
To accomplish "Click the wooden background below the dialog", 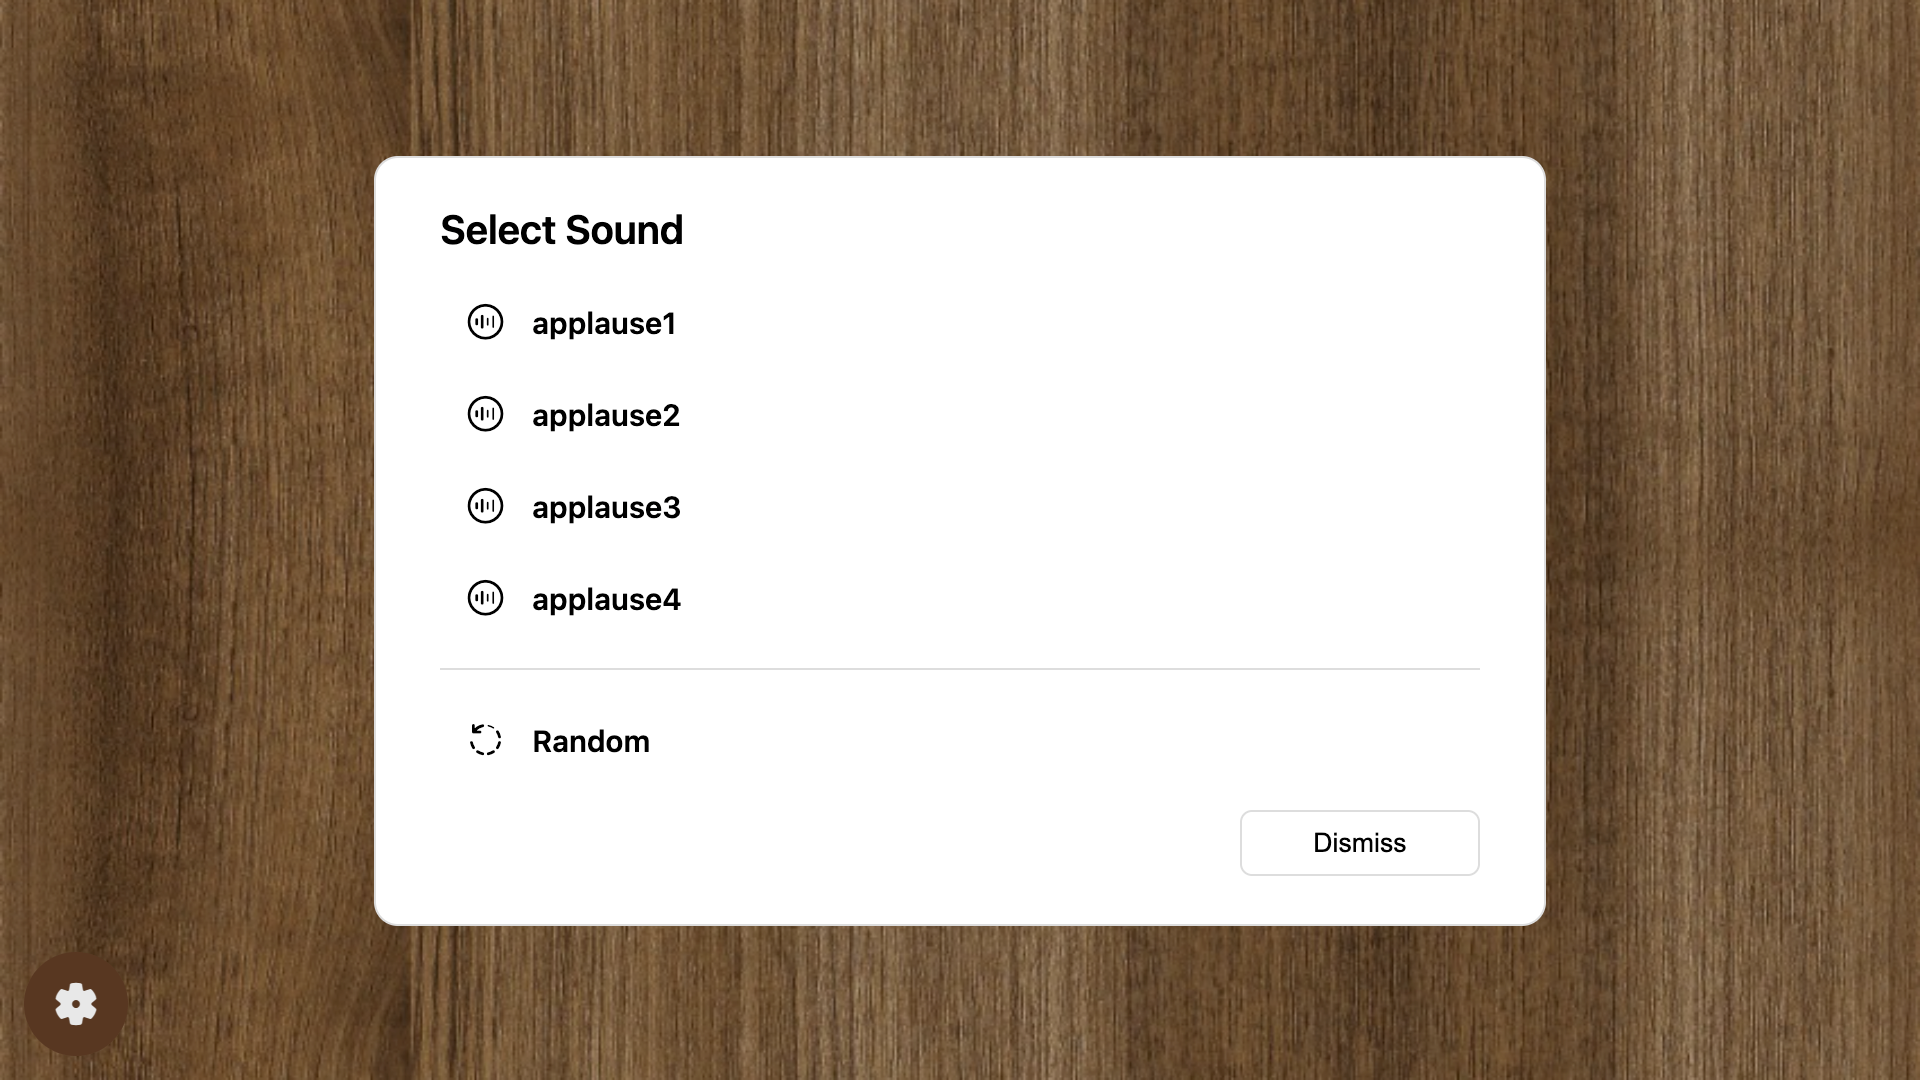I will (960, 1000).
